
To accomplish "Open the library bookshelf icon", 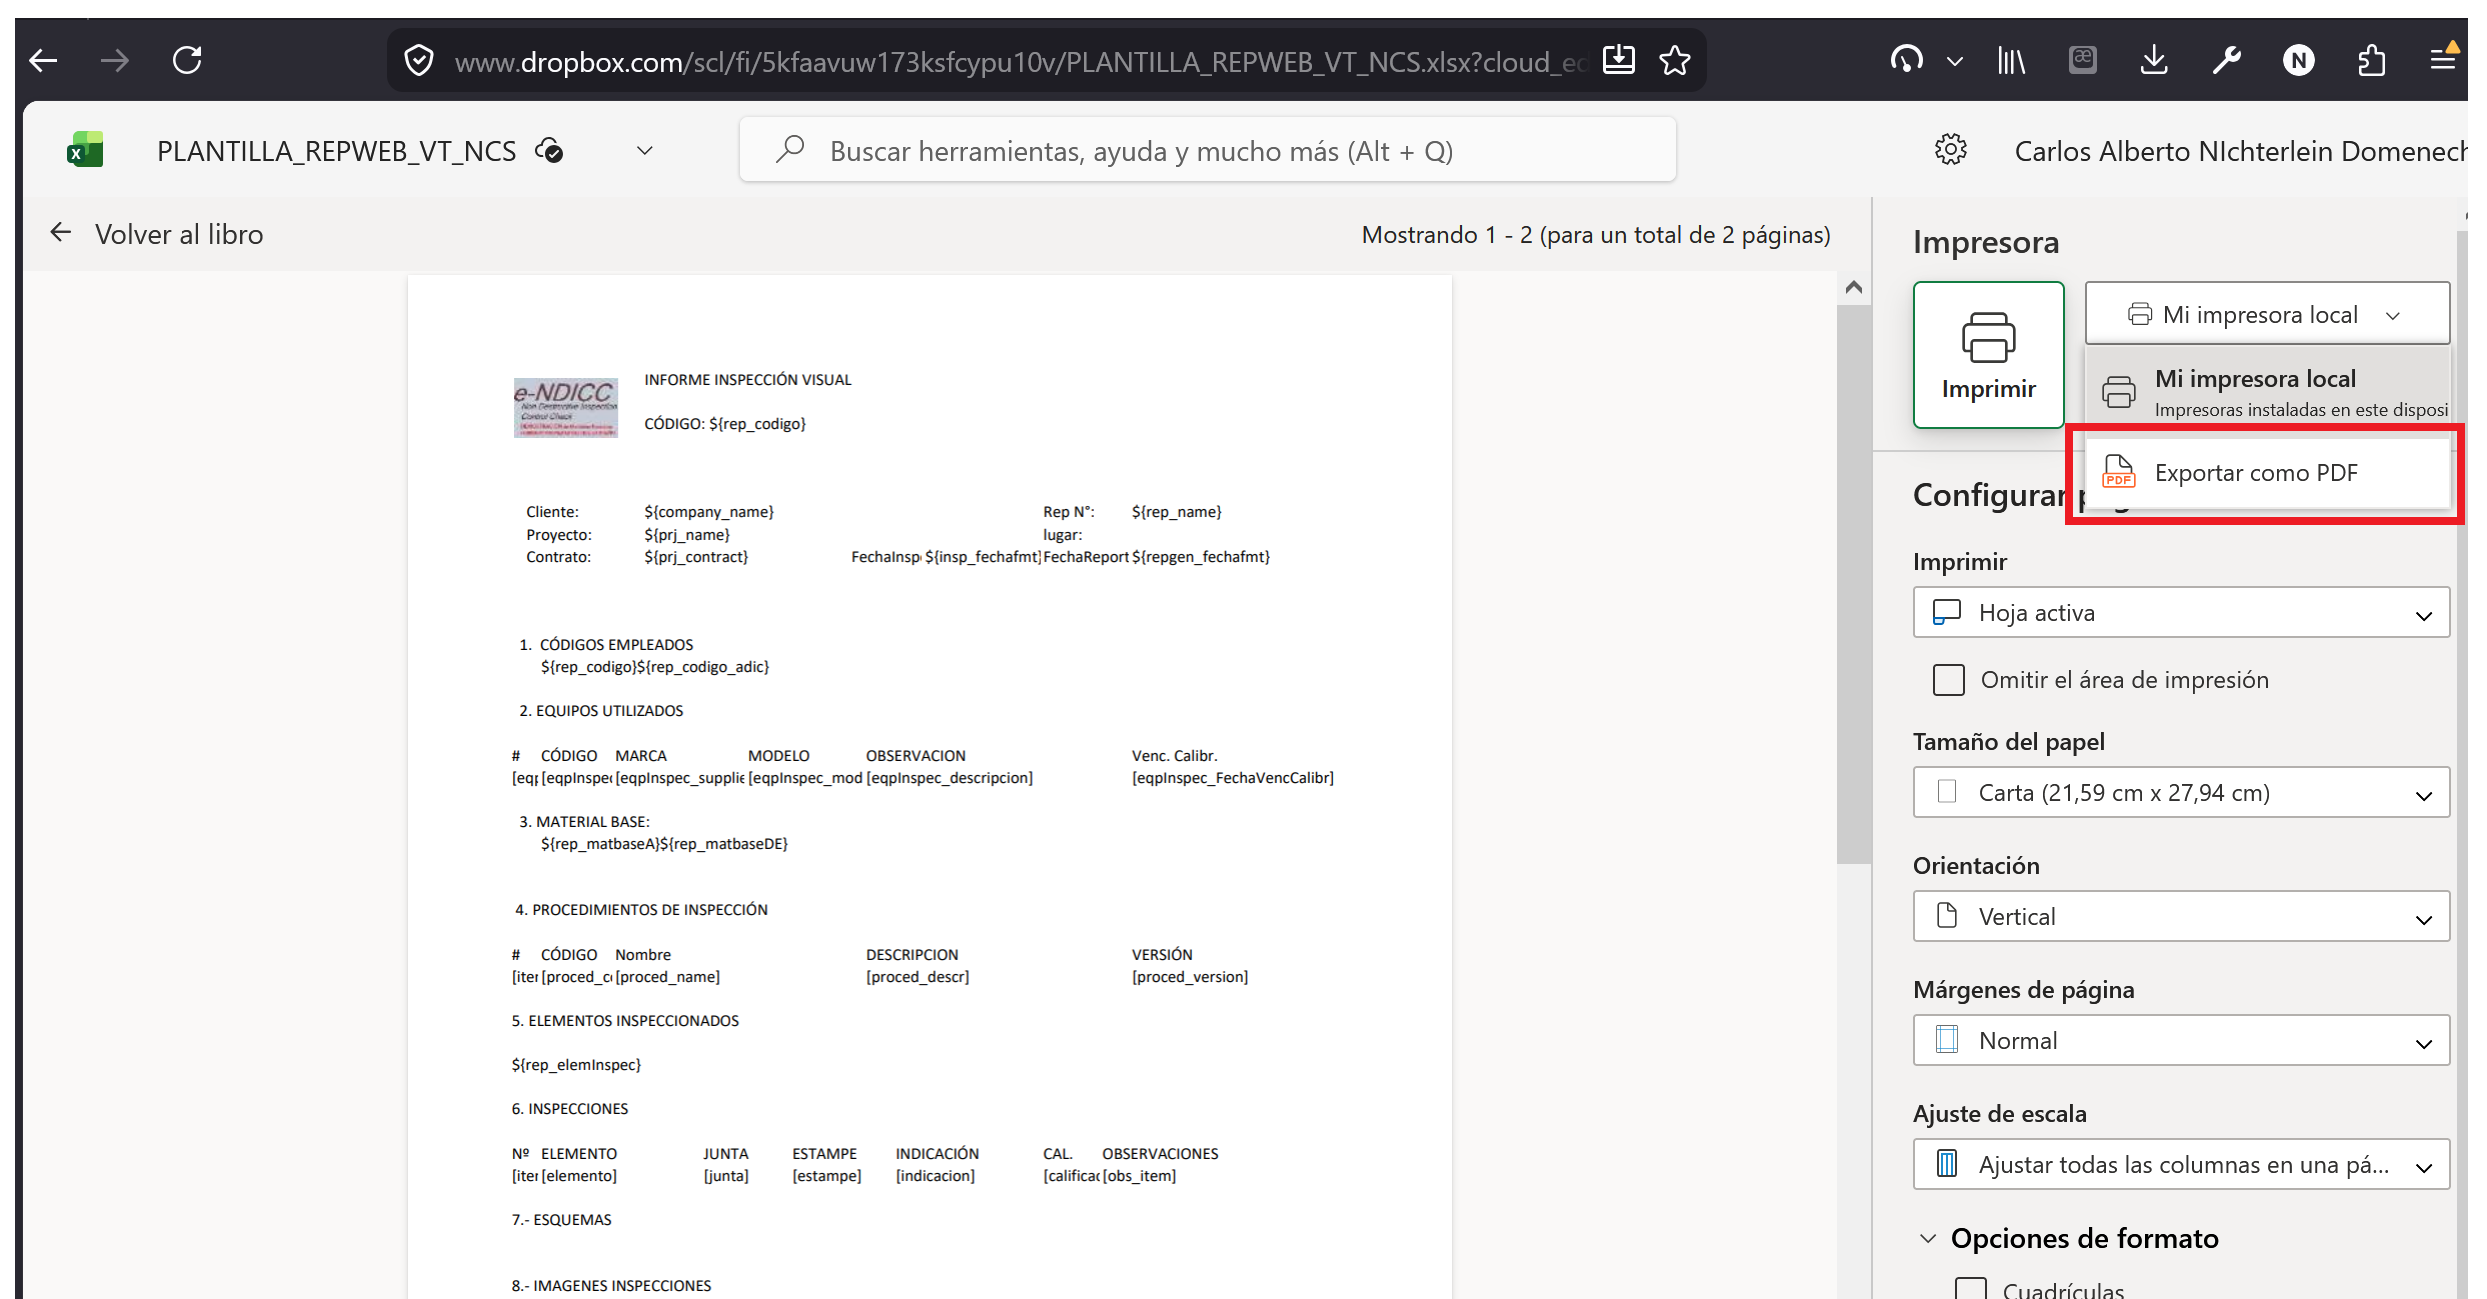I will pyautogui.click(x=2011, y=61).
